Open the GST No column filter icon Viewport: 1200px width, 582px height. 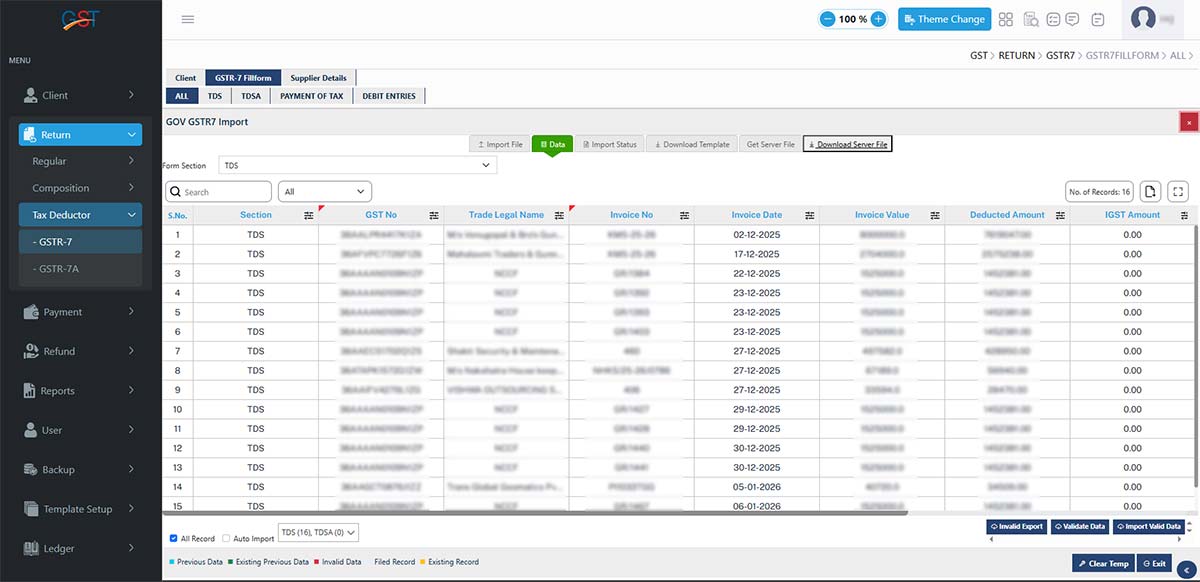click(x=434, y=215)
